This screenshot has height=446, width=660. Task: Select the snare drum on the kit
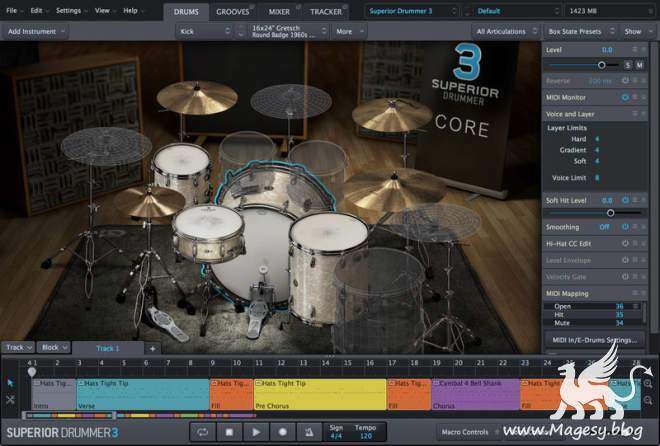208,234
